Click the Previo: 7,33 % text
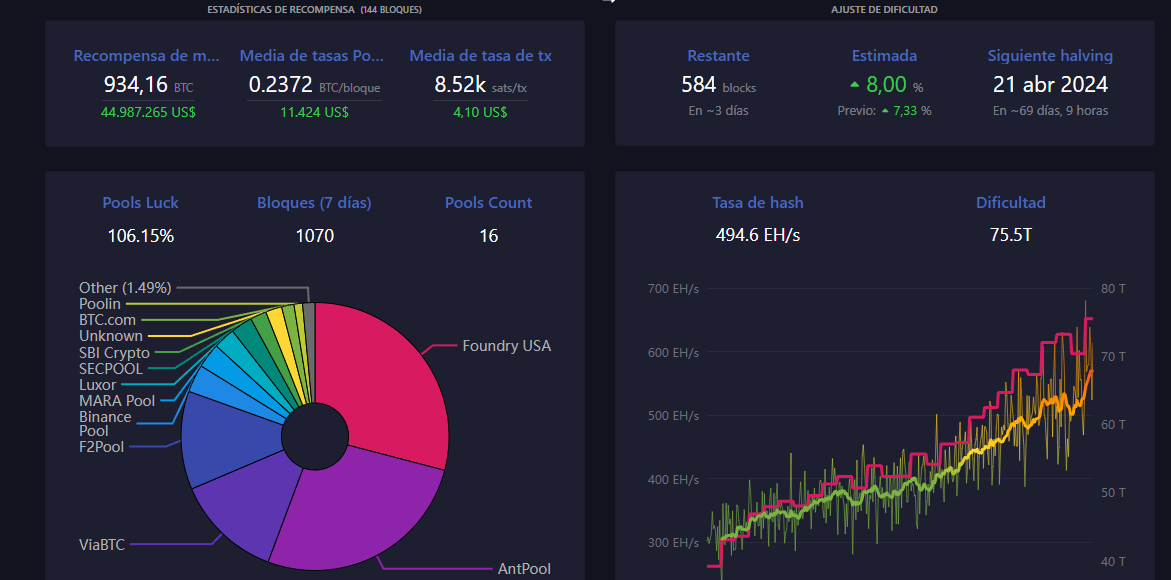Screen dimensions: 1171x580 coord(884,110)
